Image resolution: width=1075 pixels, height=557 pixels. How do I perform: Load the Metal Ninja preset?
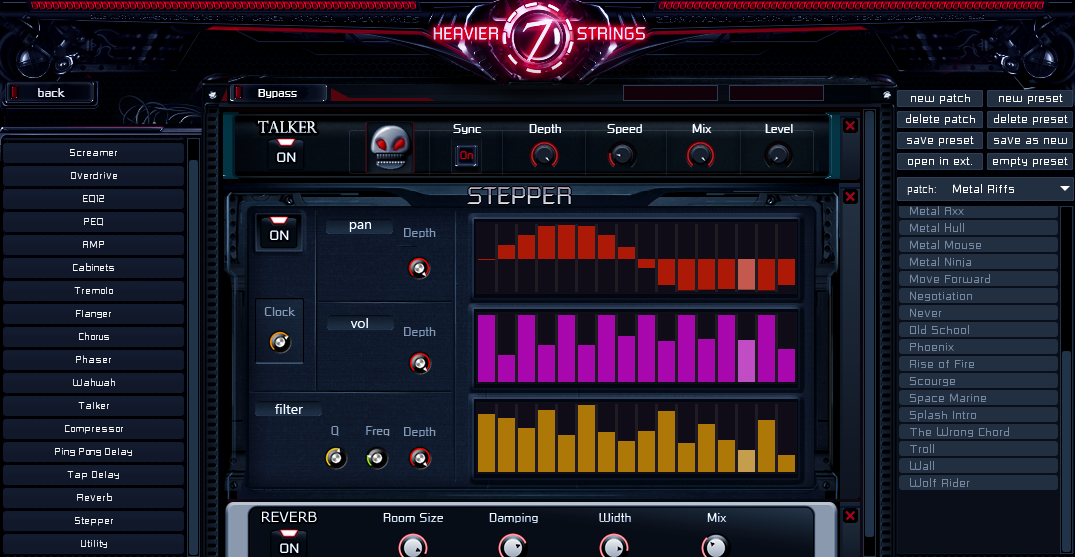point(978,262)
